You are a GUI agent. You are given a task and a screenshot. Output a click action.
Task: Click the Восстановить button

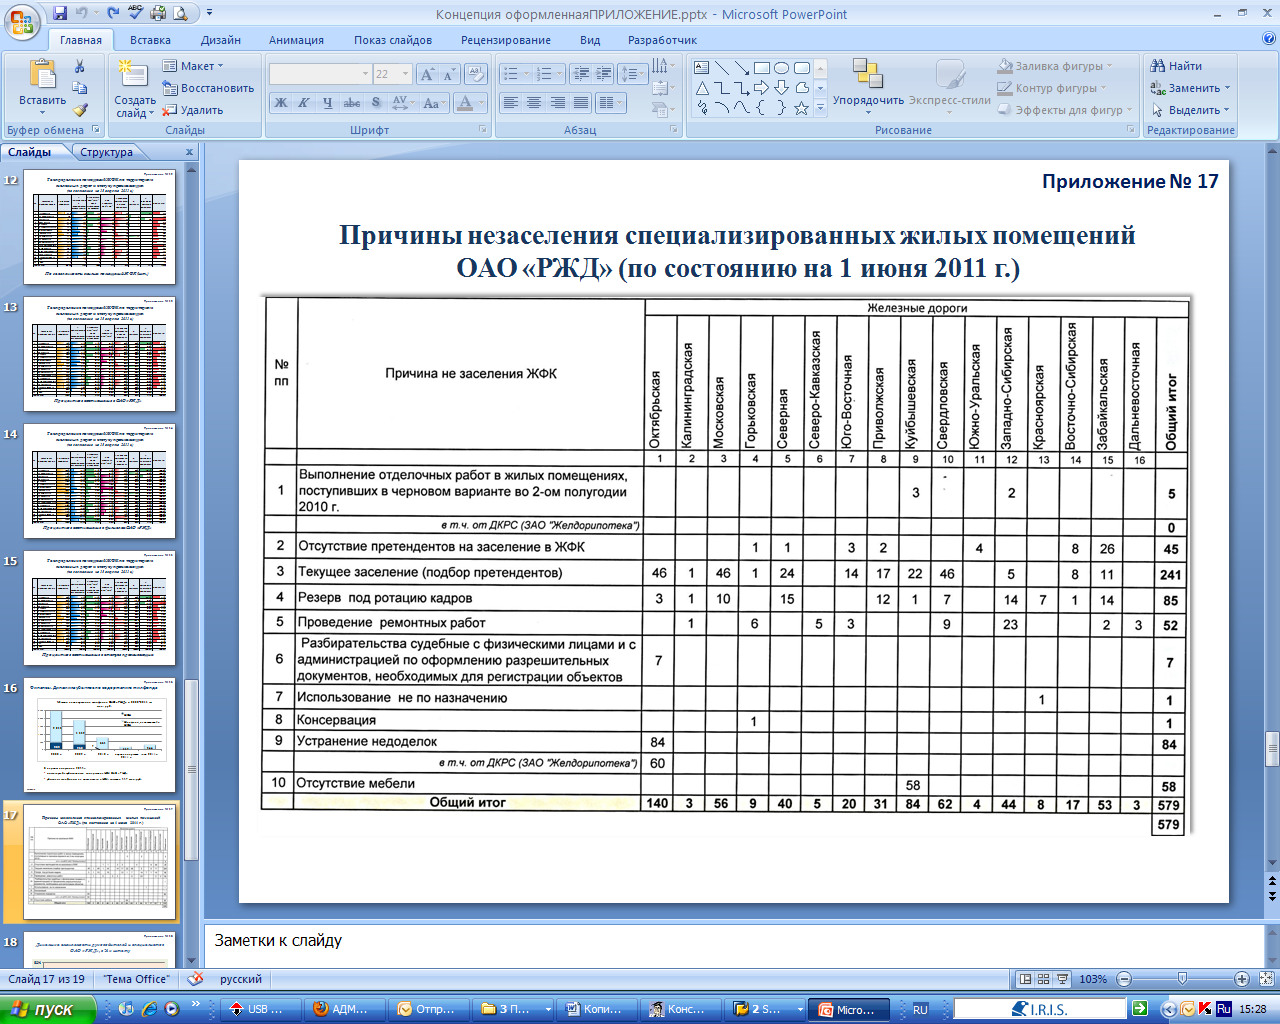[208, 88]
